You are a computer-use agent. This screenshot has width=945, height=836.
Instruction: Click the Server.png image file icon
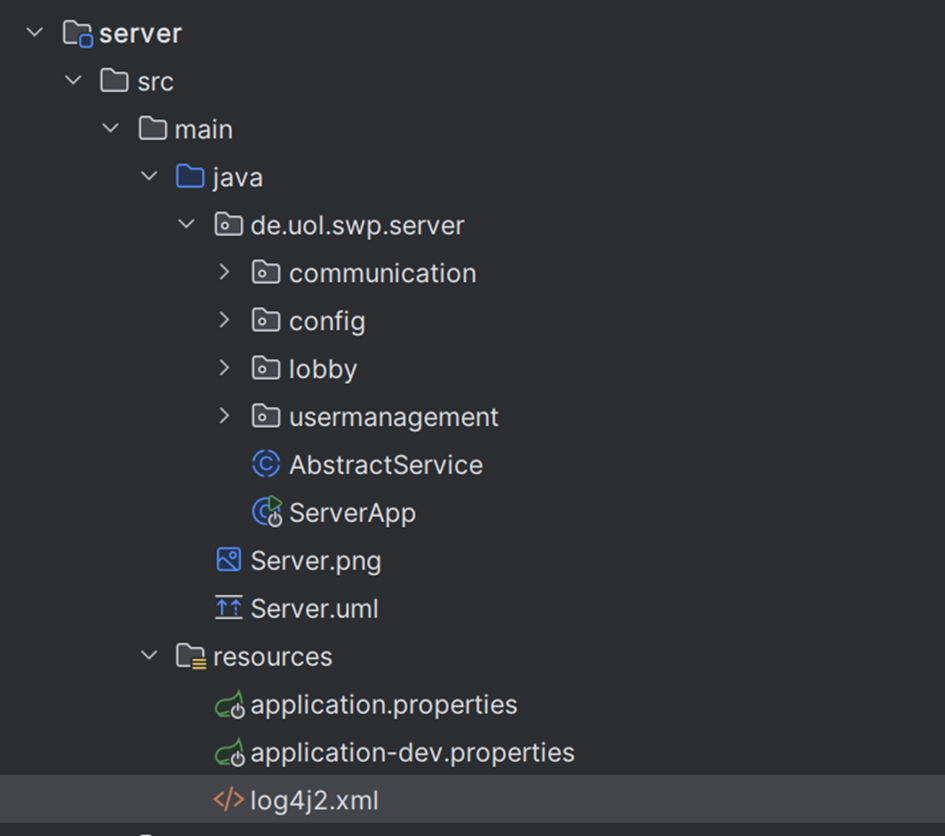pos(229,561)
